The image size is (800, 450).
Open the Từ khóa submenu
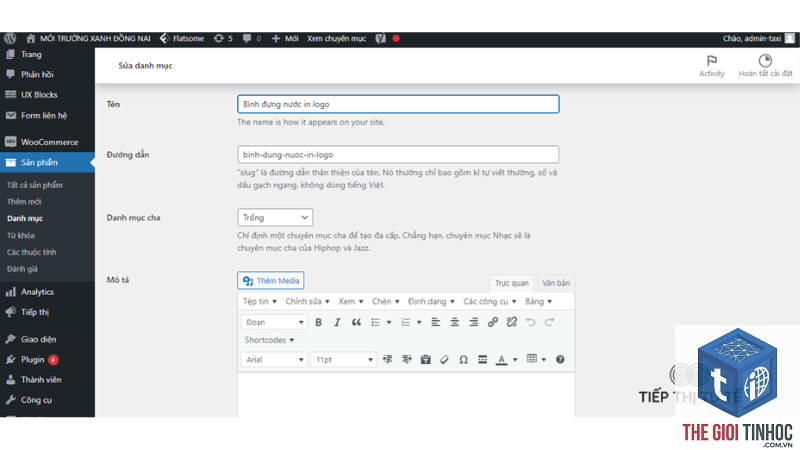pyautogui.click(x=21, y=235)
